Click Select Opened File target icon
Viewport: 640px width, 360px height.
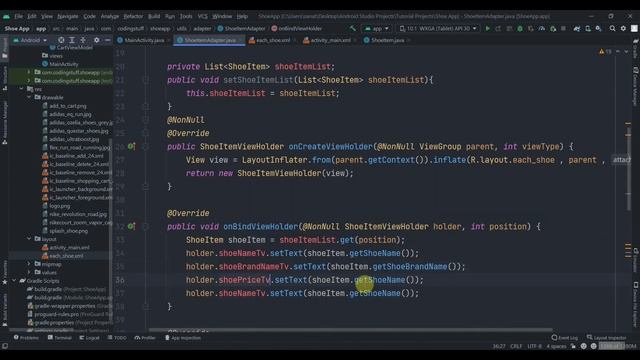tap(61, 40)
